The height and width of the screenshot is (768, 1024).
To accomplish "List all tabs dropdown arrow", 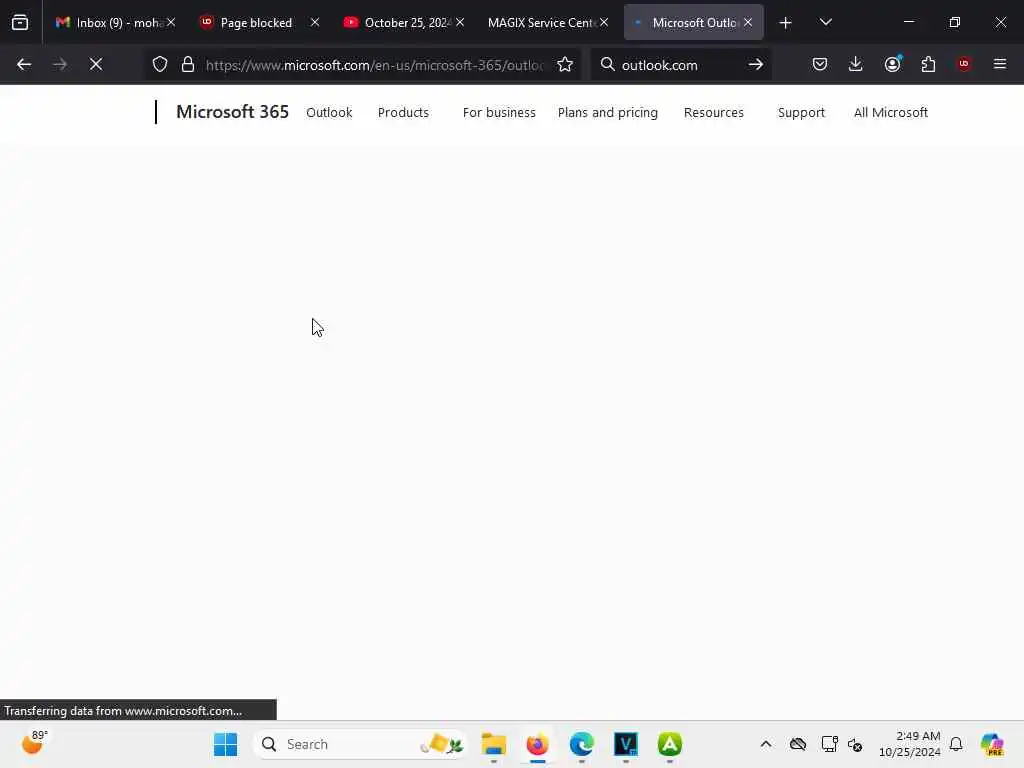I will 825,22.
